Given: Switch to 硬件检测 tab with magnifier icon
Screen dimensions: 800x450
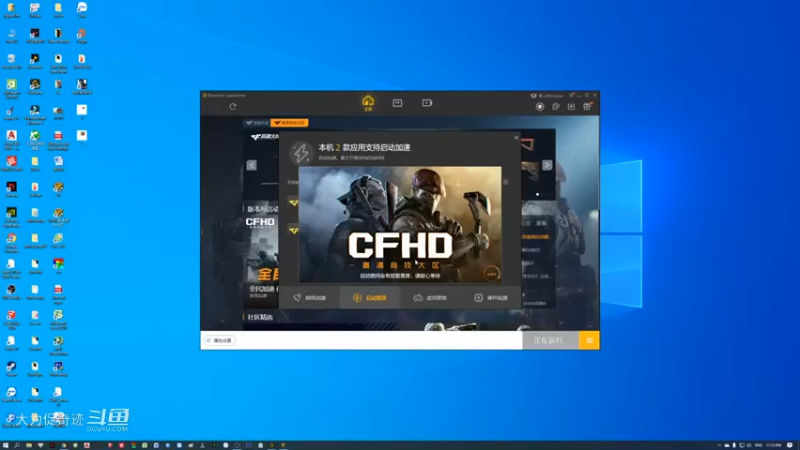Looking at the screenshot, I should point(491,298).
